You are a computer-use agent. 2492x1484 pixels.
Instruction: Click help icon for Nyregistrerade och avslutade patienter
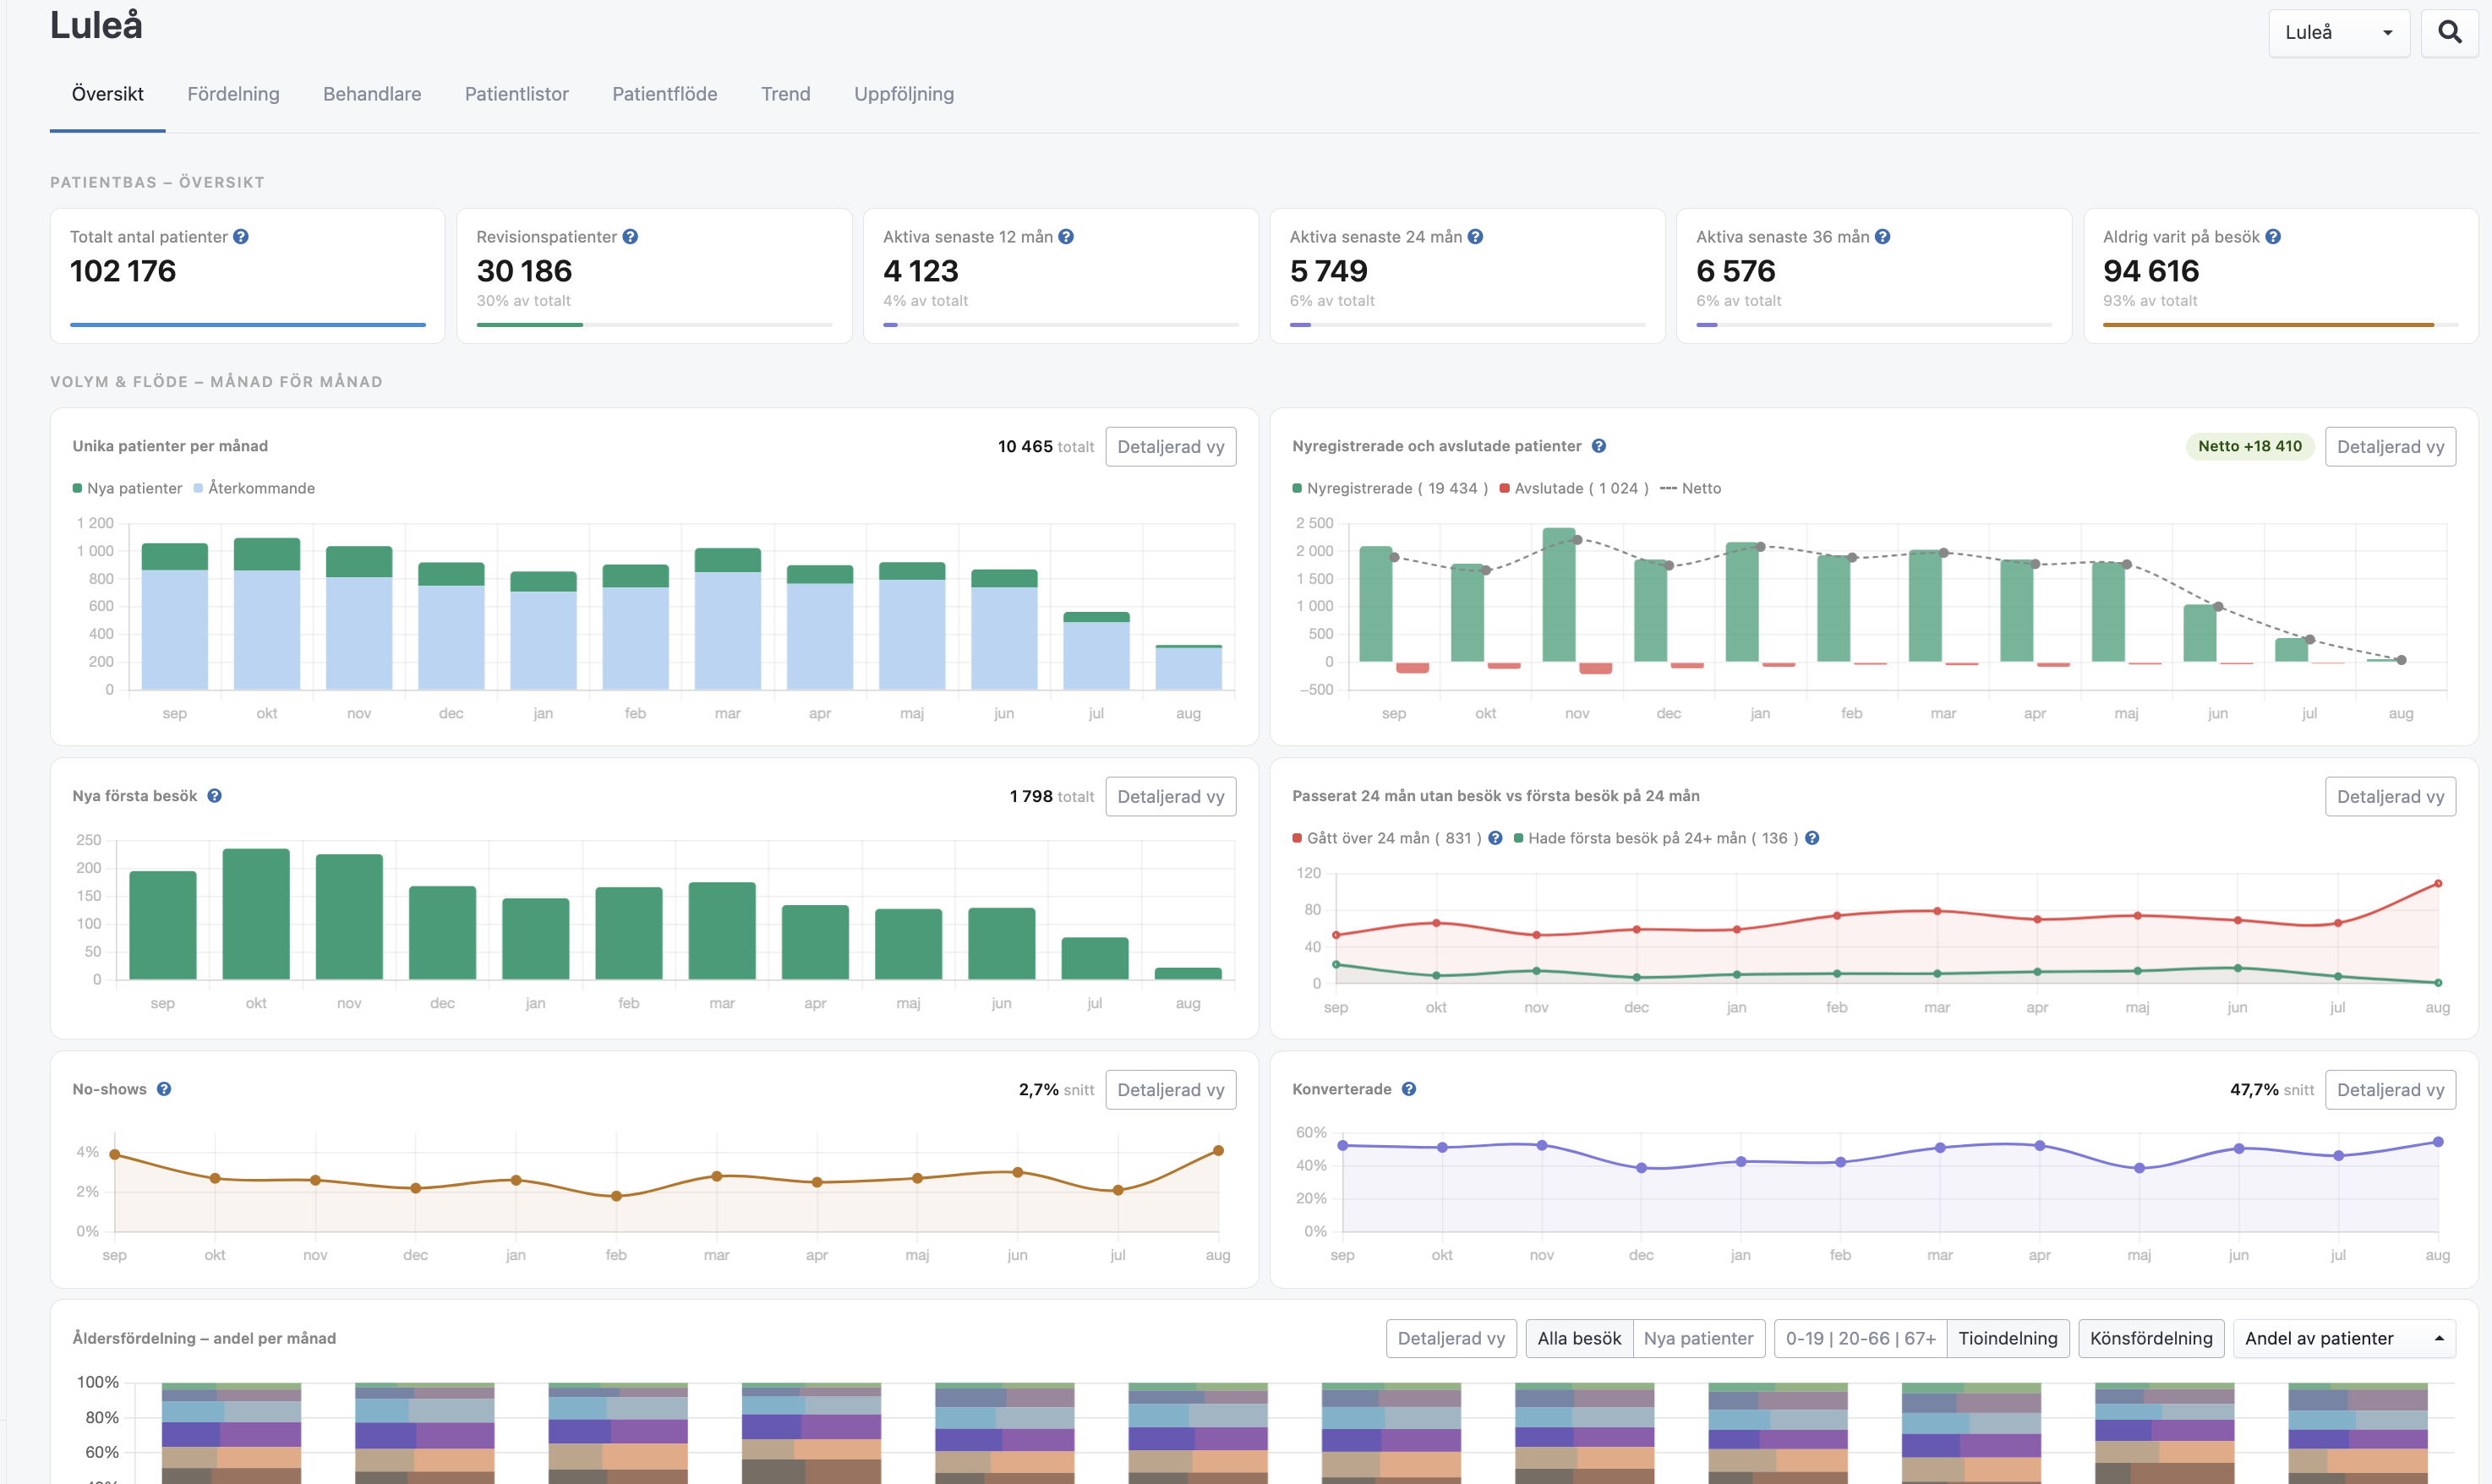pyautogui.click(x=1599, y=446)
